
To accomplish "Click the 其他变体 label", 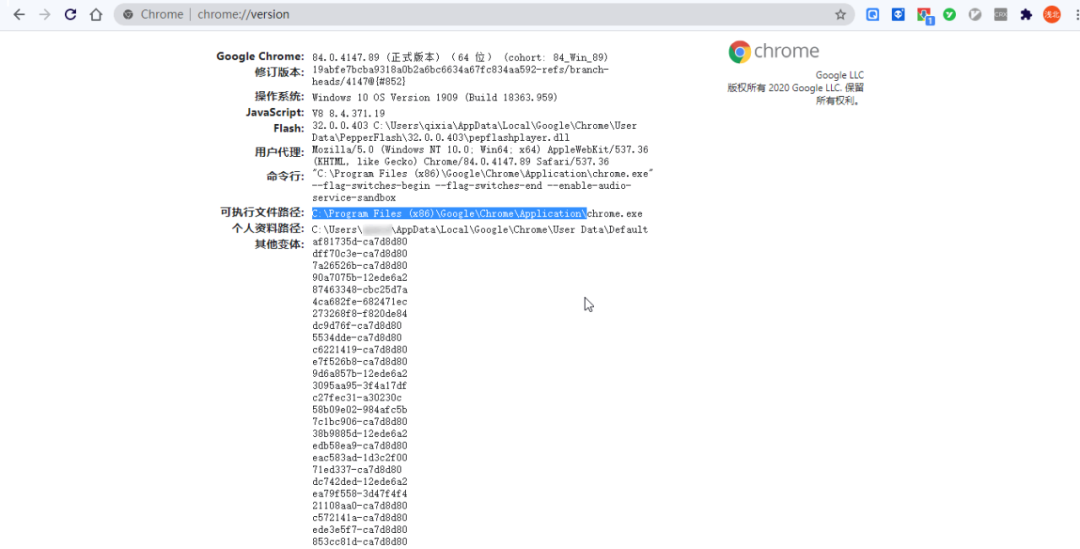I will (279, 245).
